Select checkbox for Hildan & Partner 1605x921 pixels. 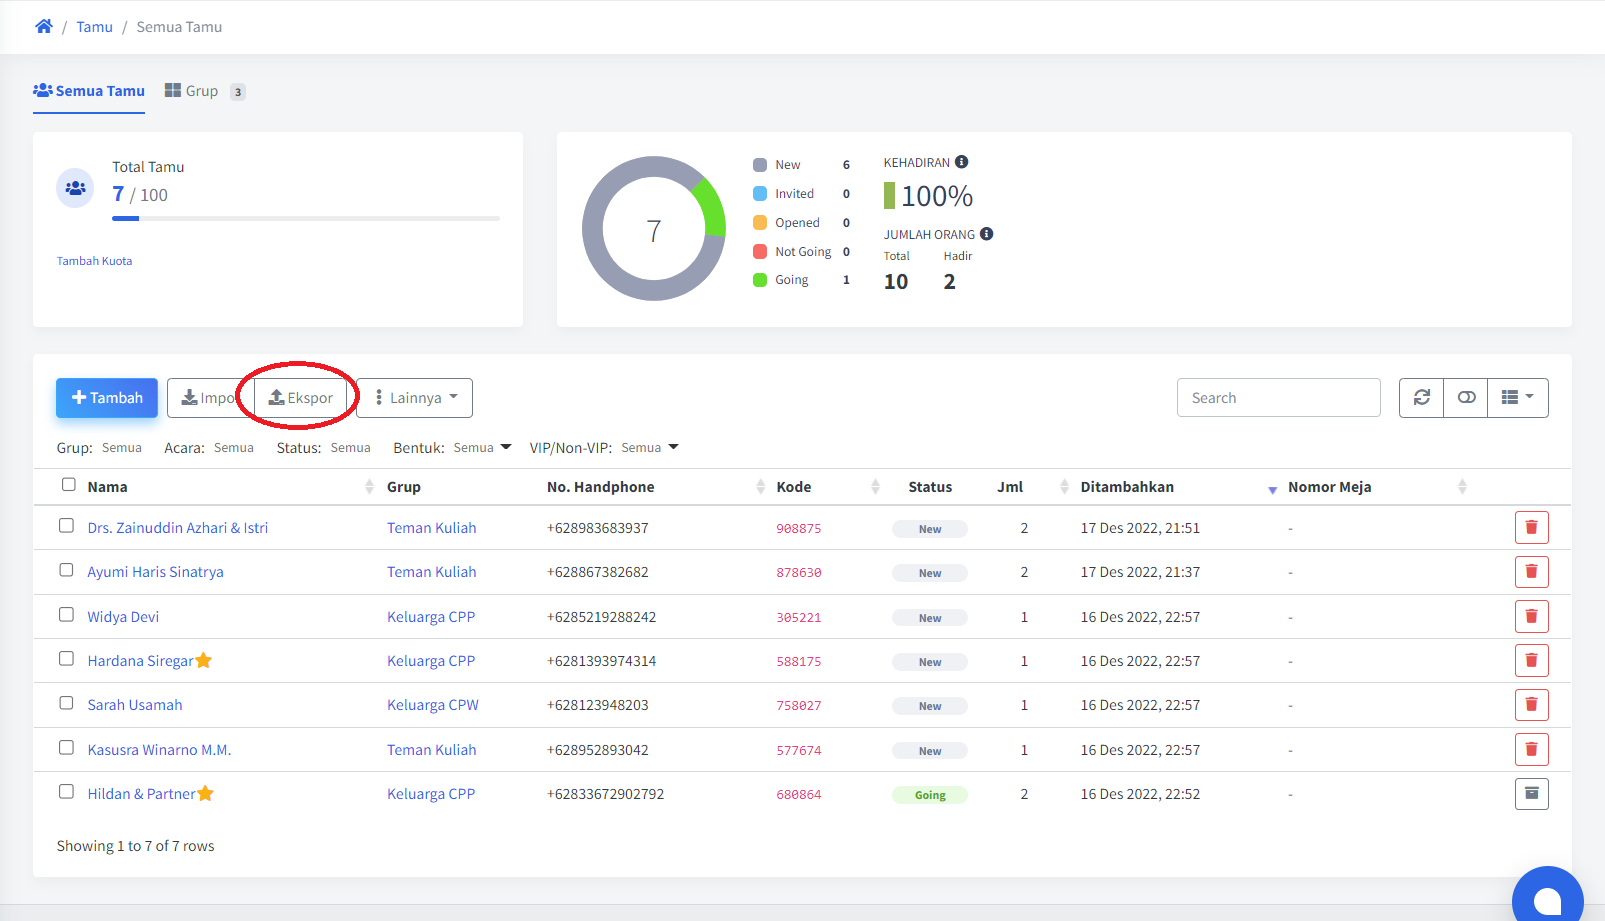66,792
